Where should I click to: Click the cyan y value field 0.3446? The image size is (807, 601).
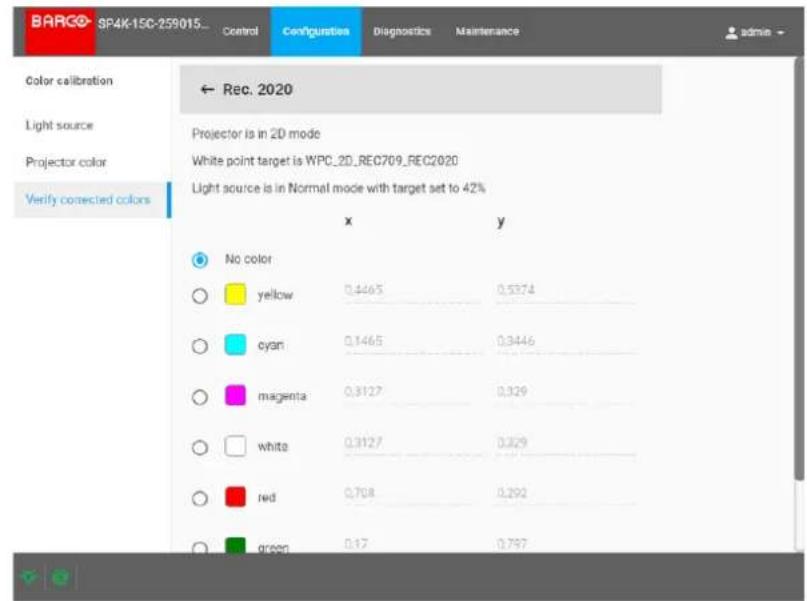click(x=566, y=342)
